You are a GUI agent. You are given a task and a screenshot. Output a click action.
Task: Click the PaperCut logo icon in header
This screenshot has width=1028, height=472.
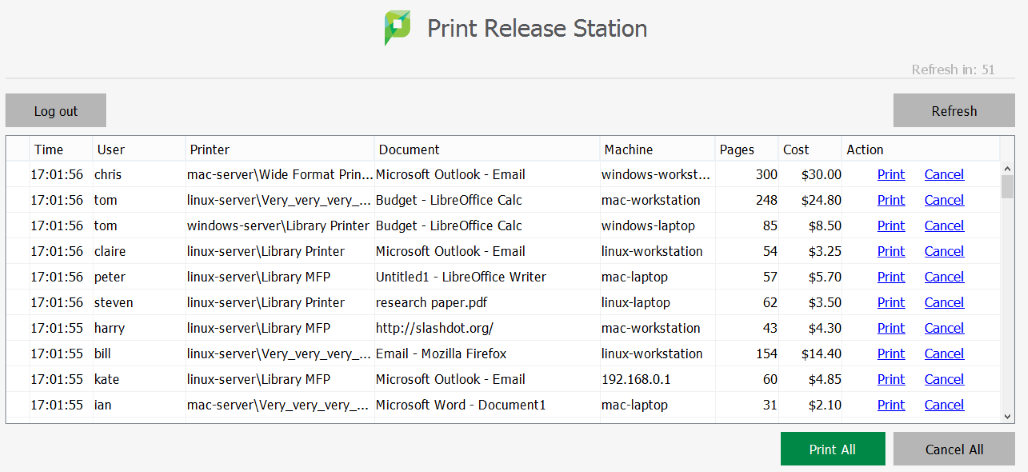point(397,28)
